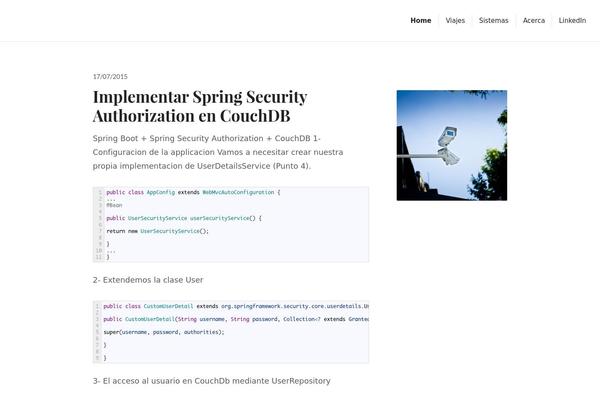Click the "@Bean" annotation line
The image size is (600, 400).
(114, 205)
